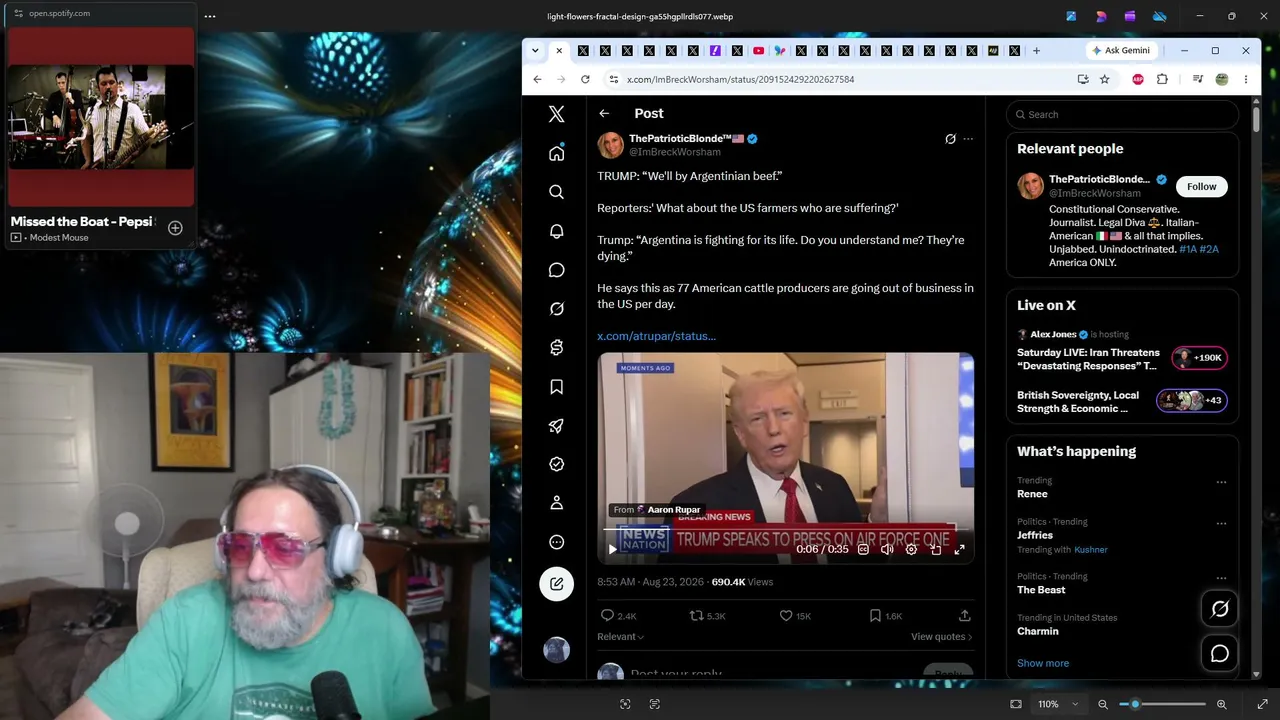Toggle video closed captions
The height and width of the screenshot is (720, 1280).
pos(863,549)
